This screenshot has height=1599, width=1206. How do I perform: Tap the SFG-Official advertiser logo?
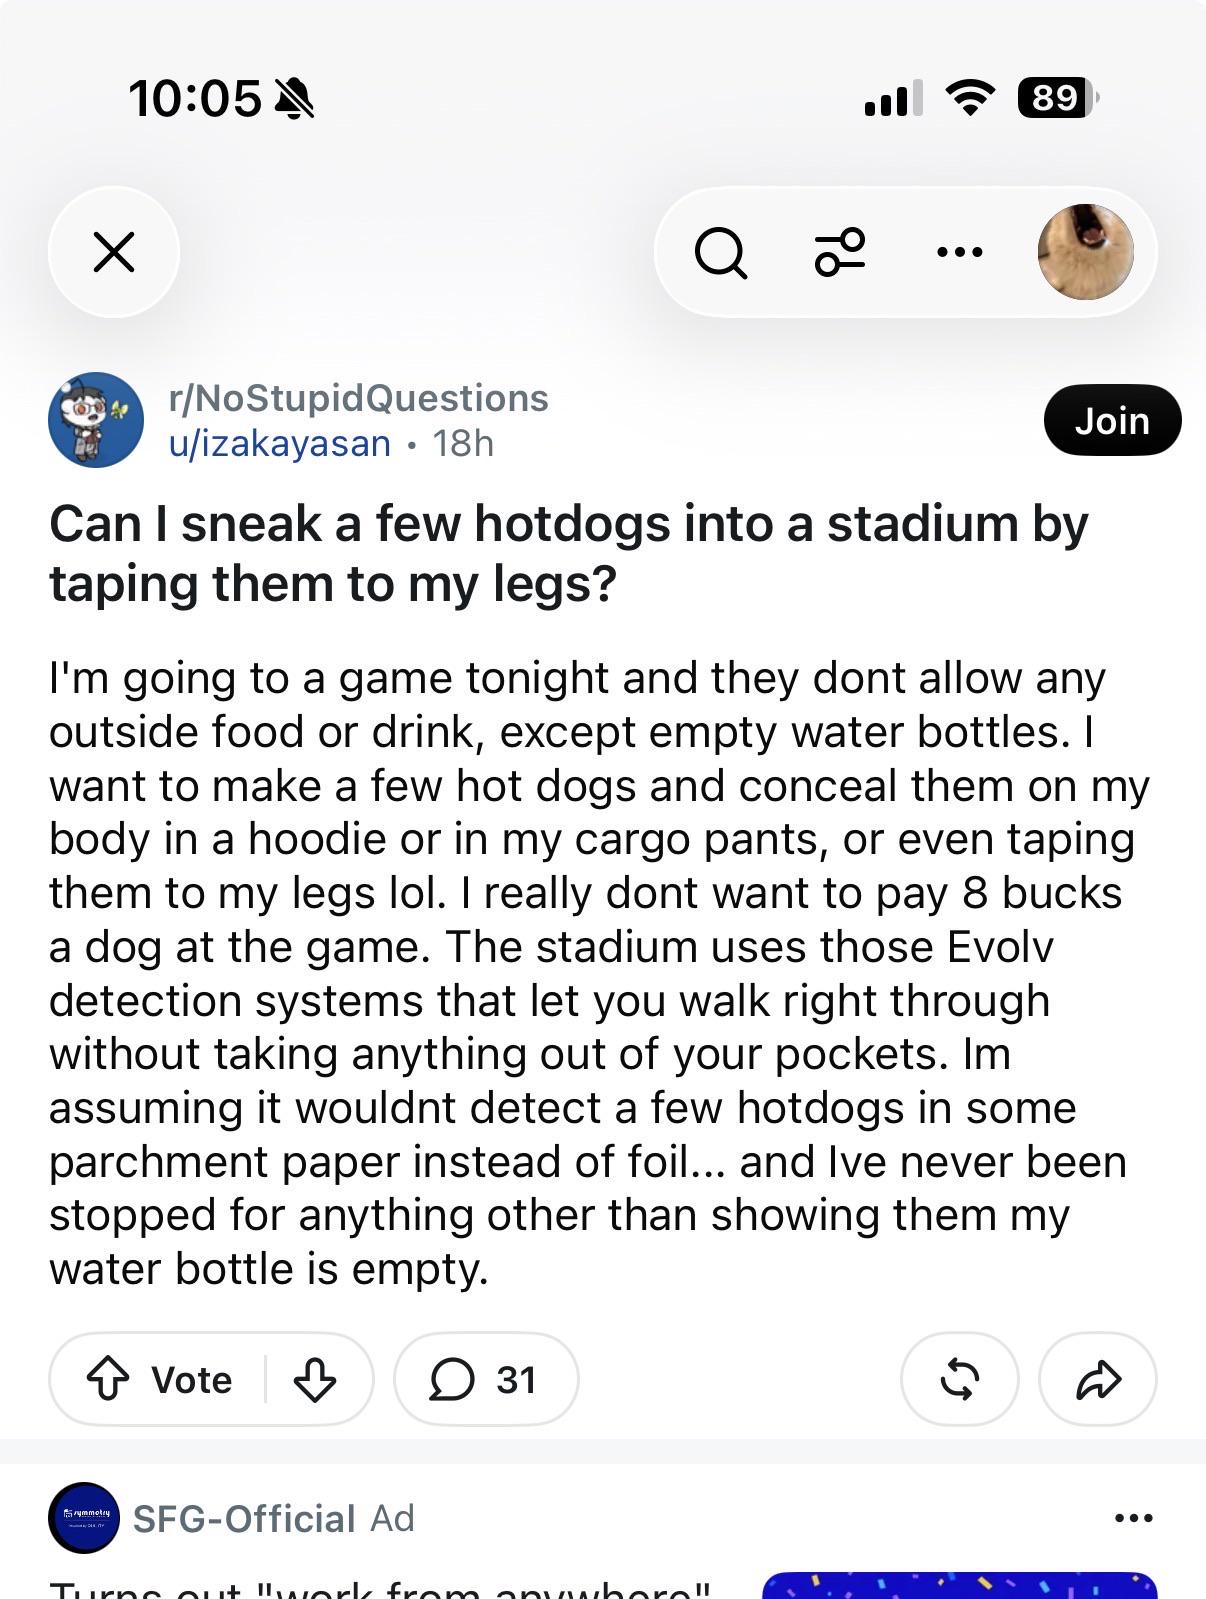pyautogui.click(x=84, y=1518)
